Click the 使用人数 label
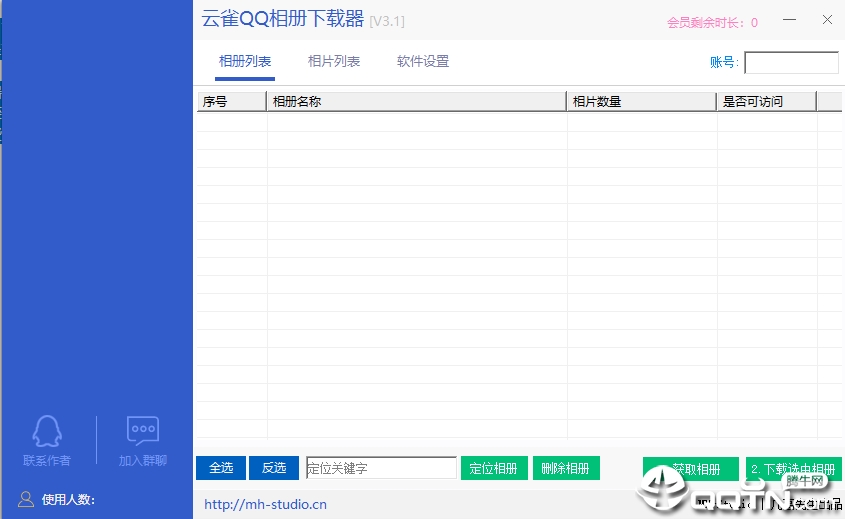This screenshot has width=845, height=519. click(68, 500)
